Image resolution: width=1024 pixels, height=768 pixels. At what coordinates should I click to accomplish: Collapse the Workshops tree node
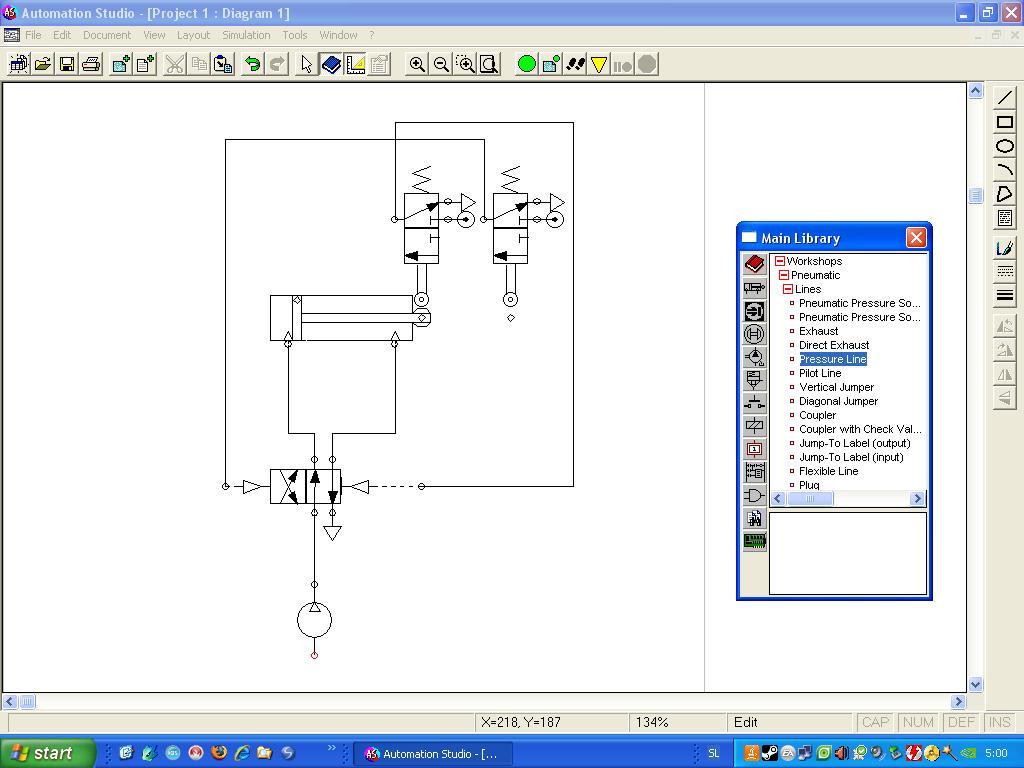pos(780,261)
